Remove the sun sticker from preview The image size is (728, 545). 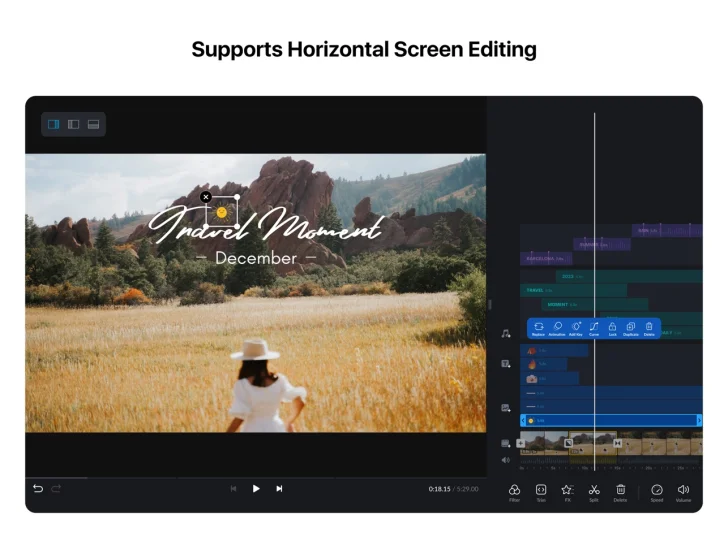coord(205,197)
